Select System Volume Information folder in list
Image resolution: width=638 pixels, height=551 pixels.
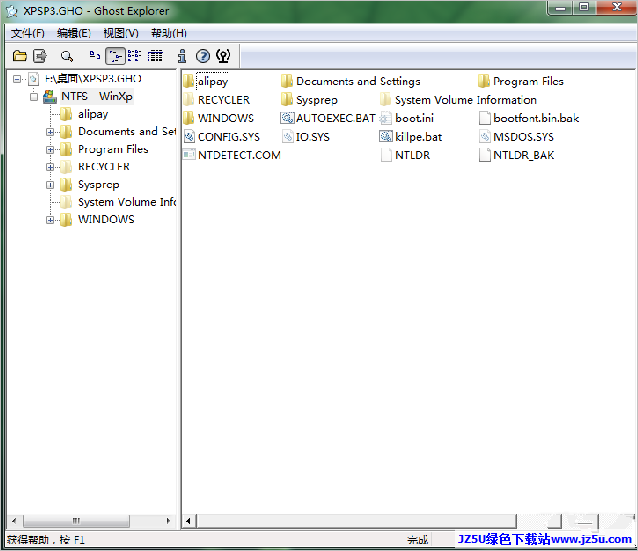pyautogui.click(x=458, y=100)
